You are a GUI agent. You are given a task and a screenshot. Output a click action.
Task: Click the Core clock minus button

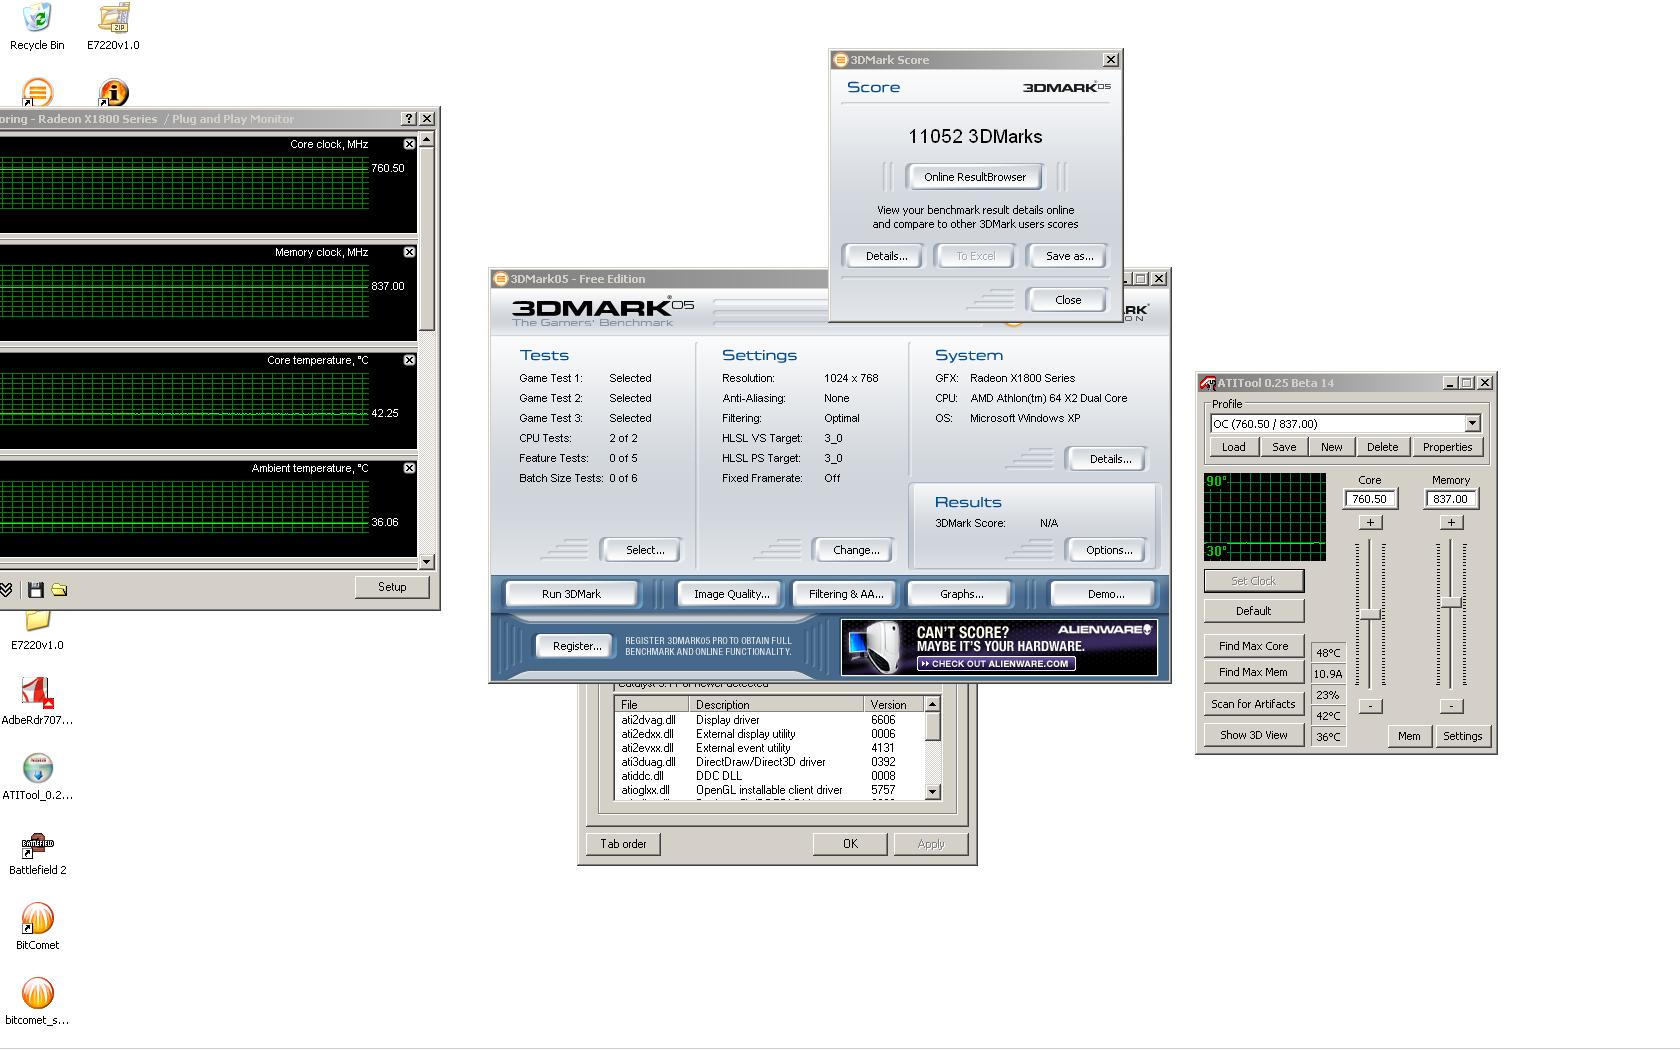coord(1370,706)
